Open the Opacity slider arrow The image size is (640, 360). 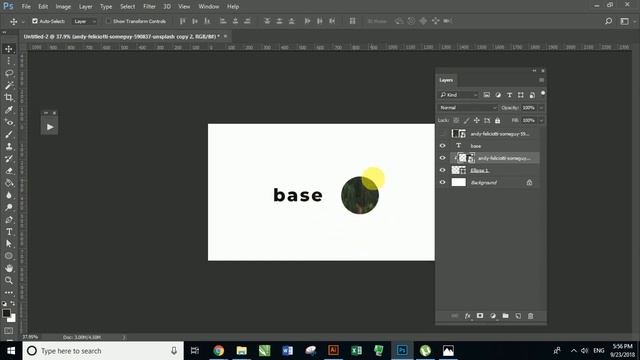[541, 108]
